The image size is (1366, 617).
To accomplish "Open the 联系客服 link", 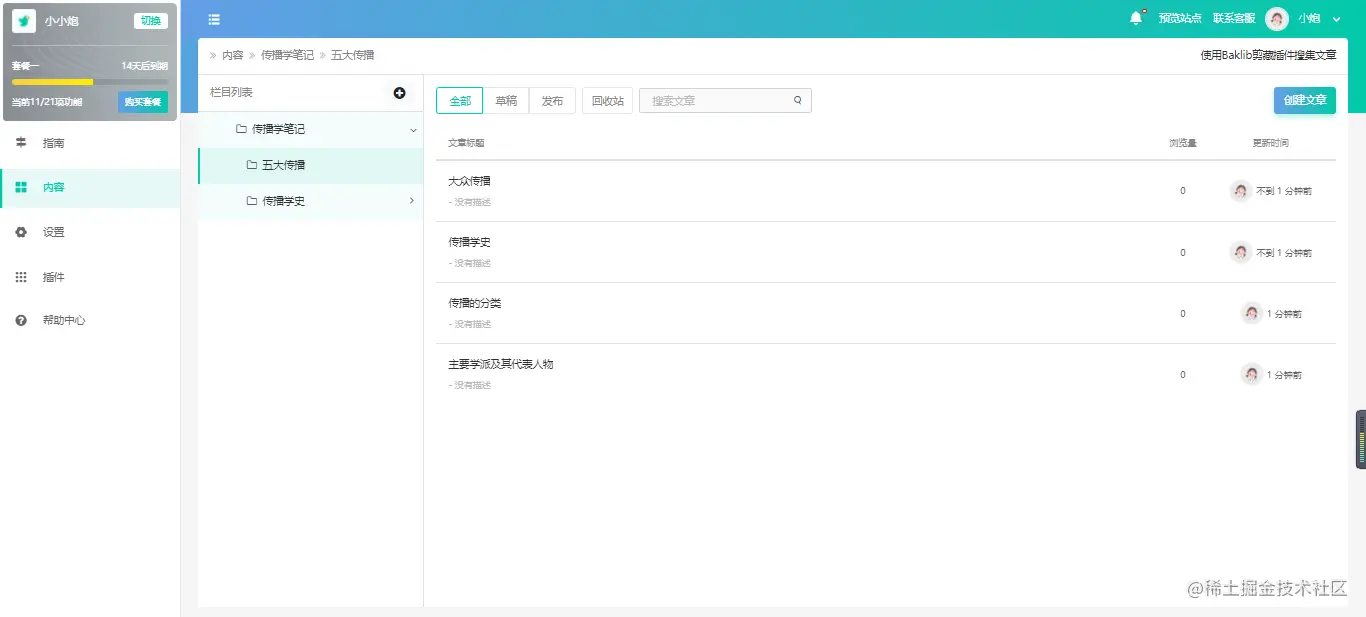I will [x=1234, y=19].
